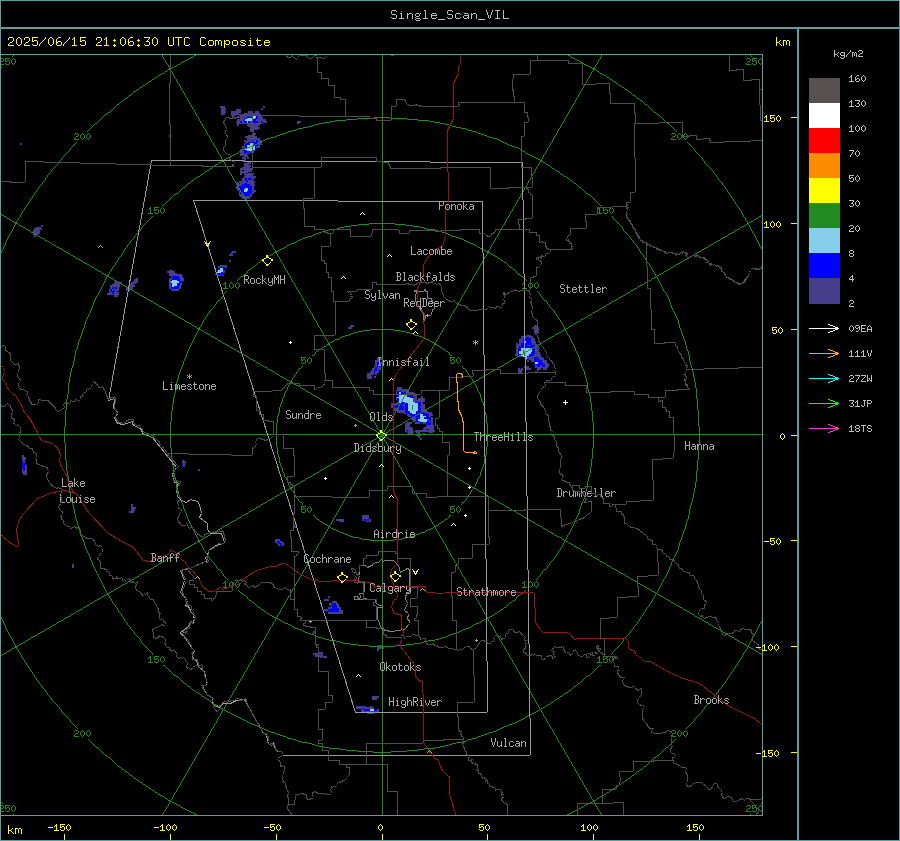Click the 18TS legend label
Screen dimensions: 900x841
tap(860, 428)
